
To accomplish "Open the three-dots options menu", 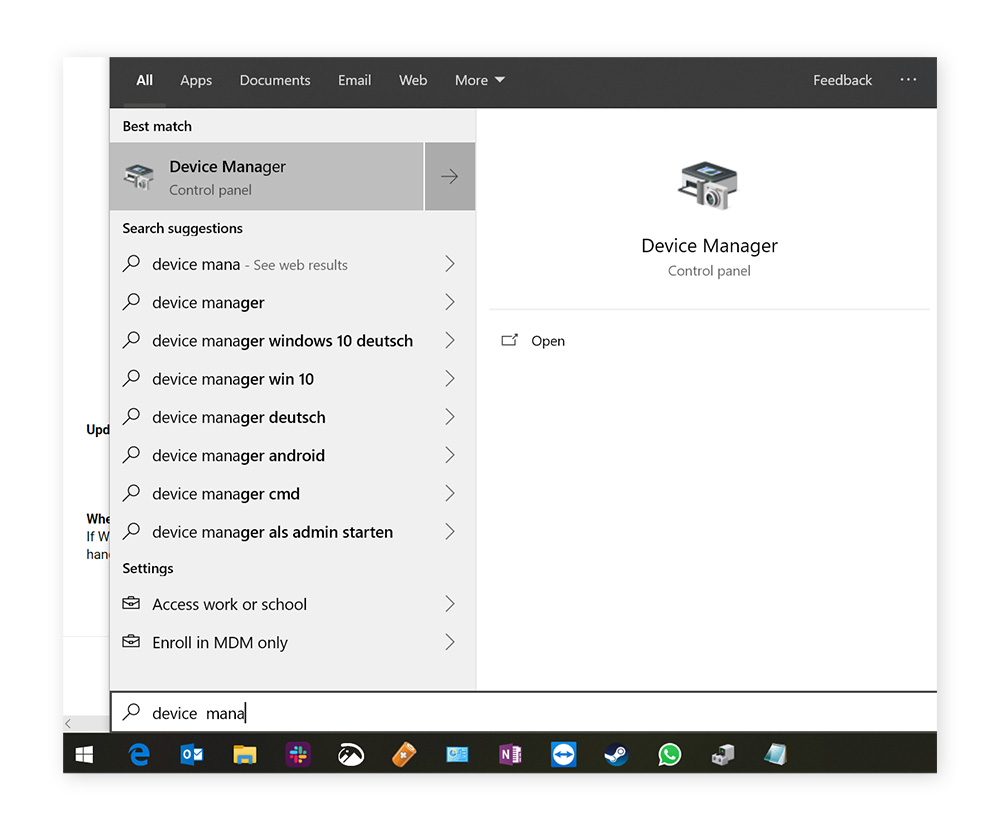I will pyautogui.click(x=908, y=80).
